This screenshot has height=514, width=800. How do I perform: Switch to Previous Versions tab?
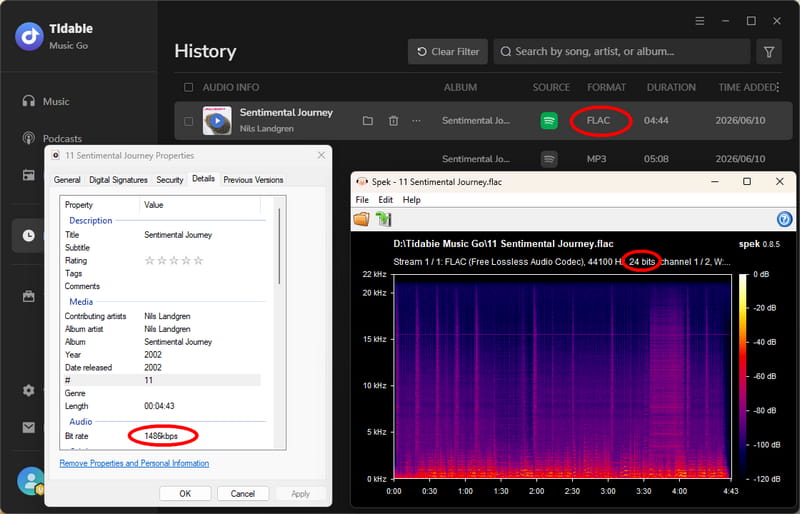click(x=253, y=180)
